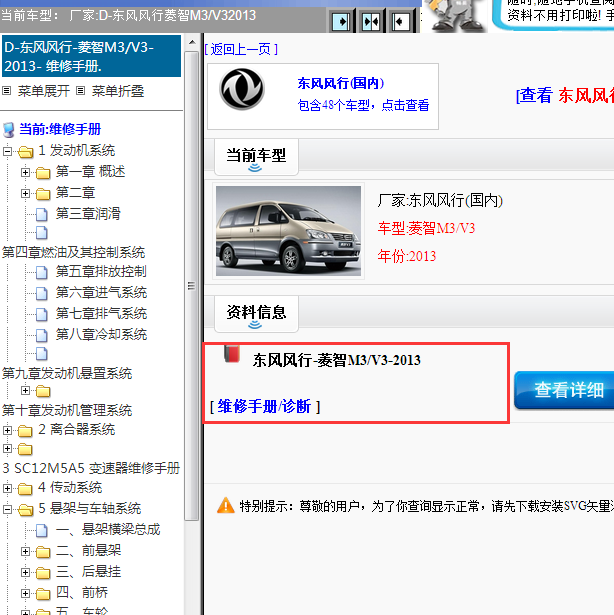
Task: Expand the folder above 3 SC12M5A5 变速器维修手册
Action: coord(7,448)
